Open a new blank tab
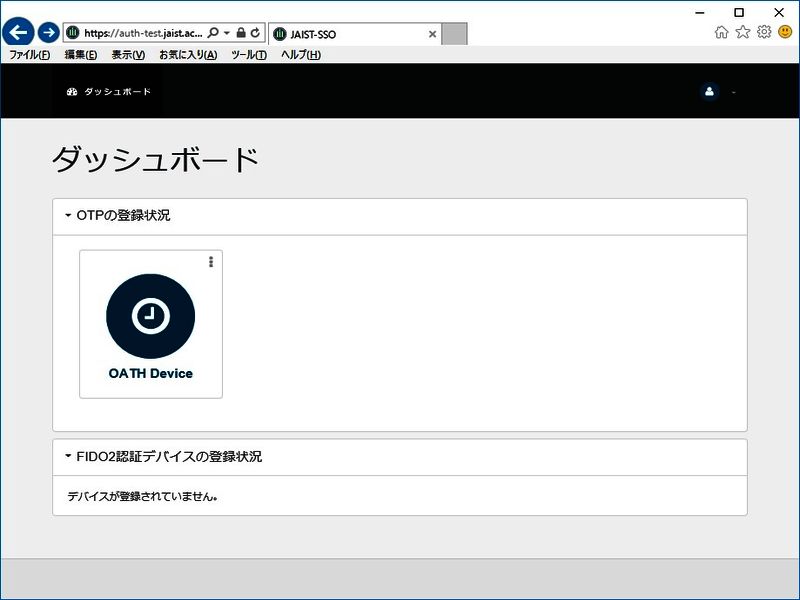800x600 pixels. pyautogui.click(x=454, y=34)
